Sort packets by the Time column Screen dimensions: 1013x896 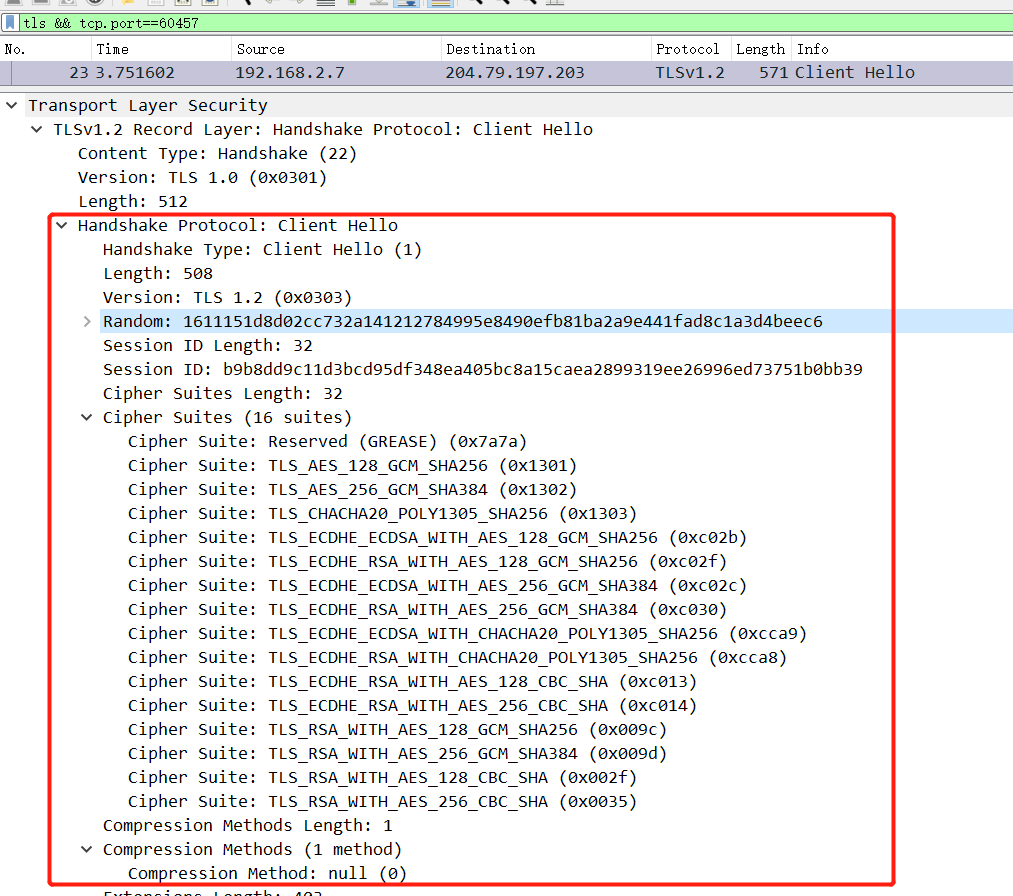pos(160,49)
